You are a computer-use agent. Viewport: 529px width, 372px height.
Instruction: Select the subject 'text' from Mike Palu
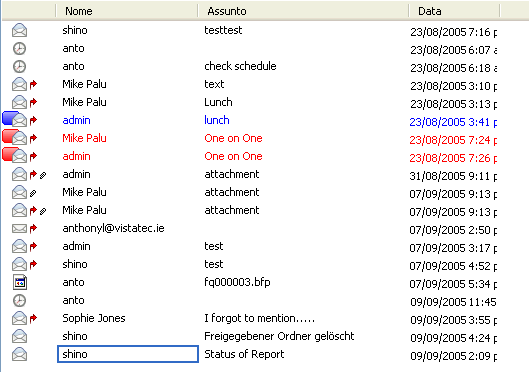click(214, 84)
